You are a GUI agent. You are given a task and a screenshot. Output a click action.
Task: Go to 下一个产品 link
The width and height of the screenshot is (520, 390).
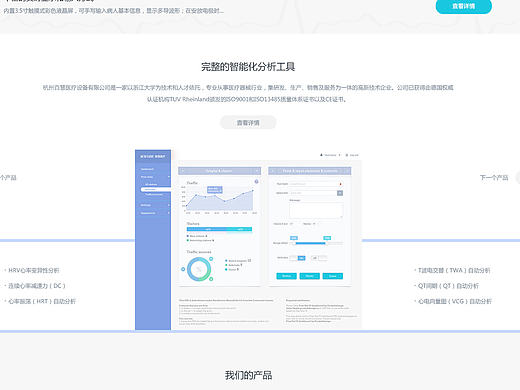(494, 178)
